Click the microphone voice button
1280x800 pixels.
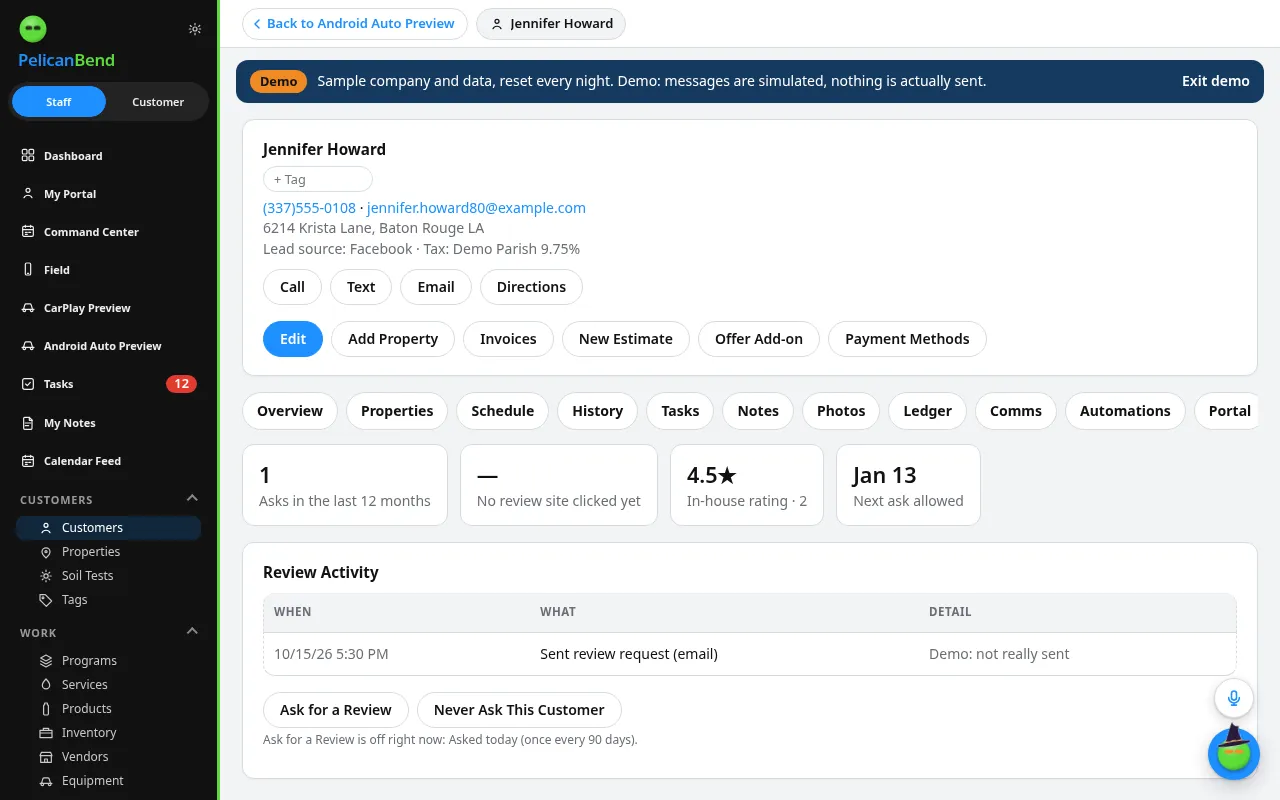coord(1234,698)
